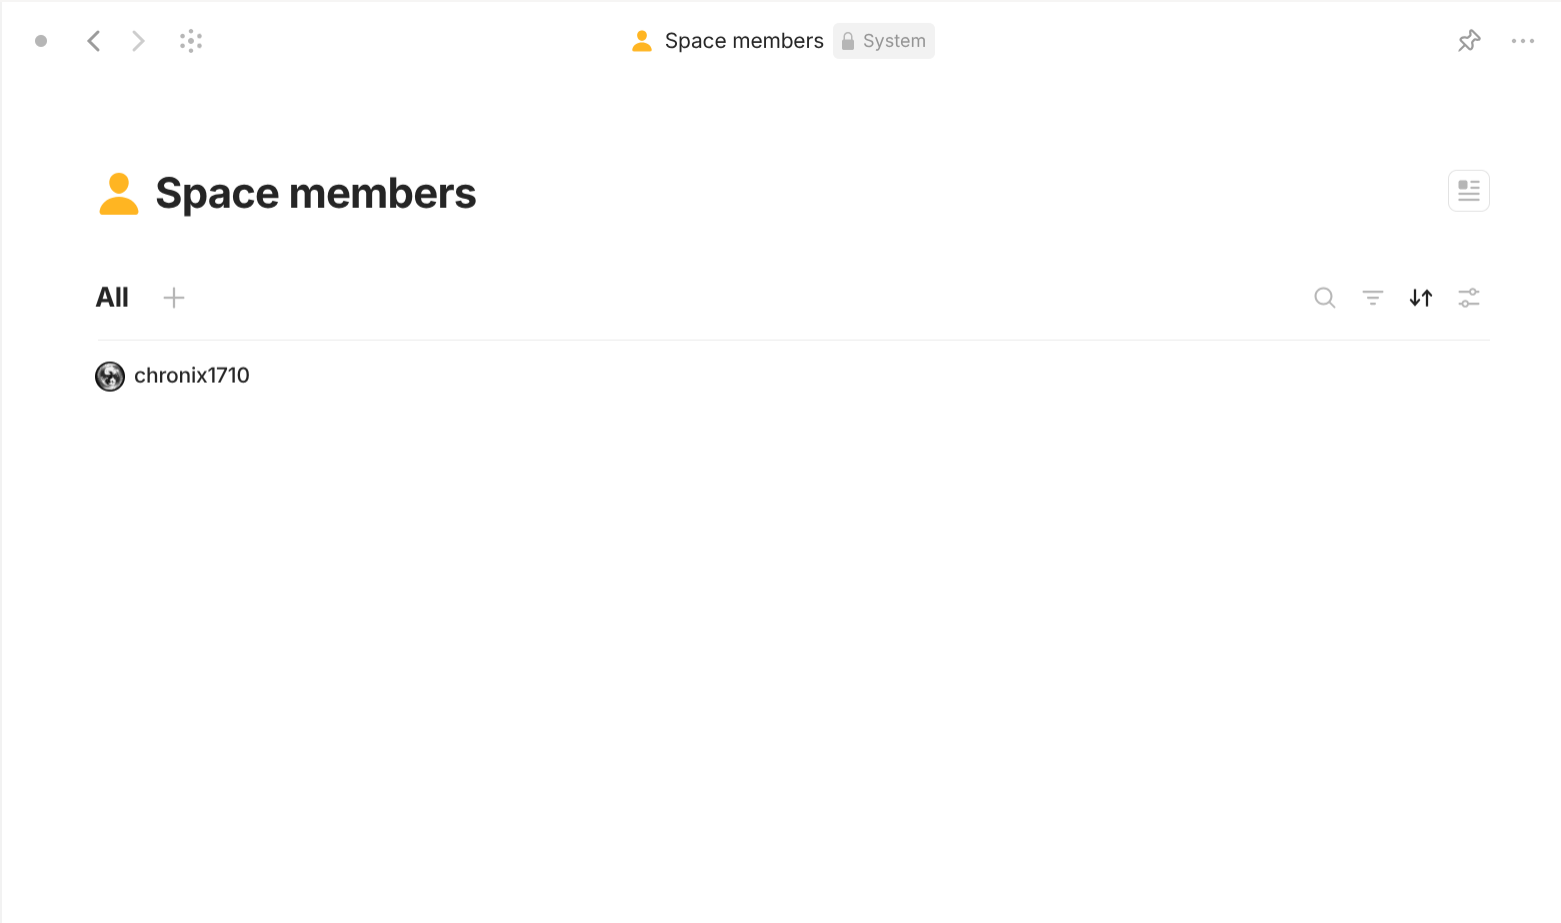Screen dimensions: 1561x923
Task: Click the System lock badge
Action: [884, 41]
